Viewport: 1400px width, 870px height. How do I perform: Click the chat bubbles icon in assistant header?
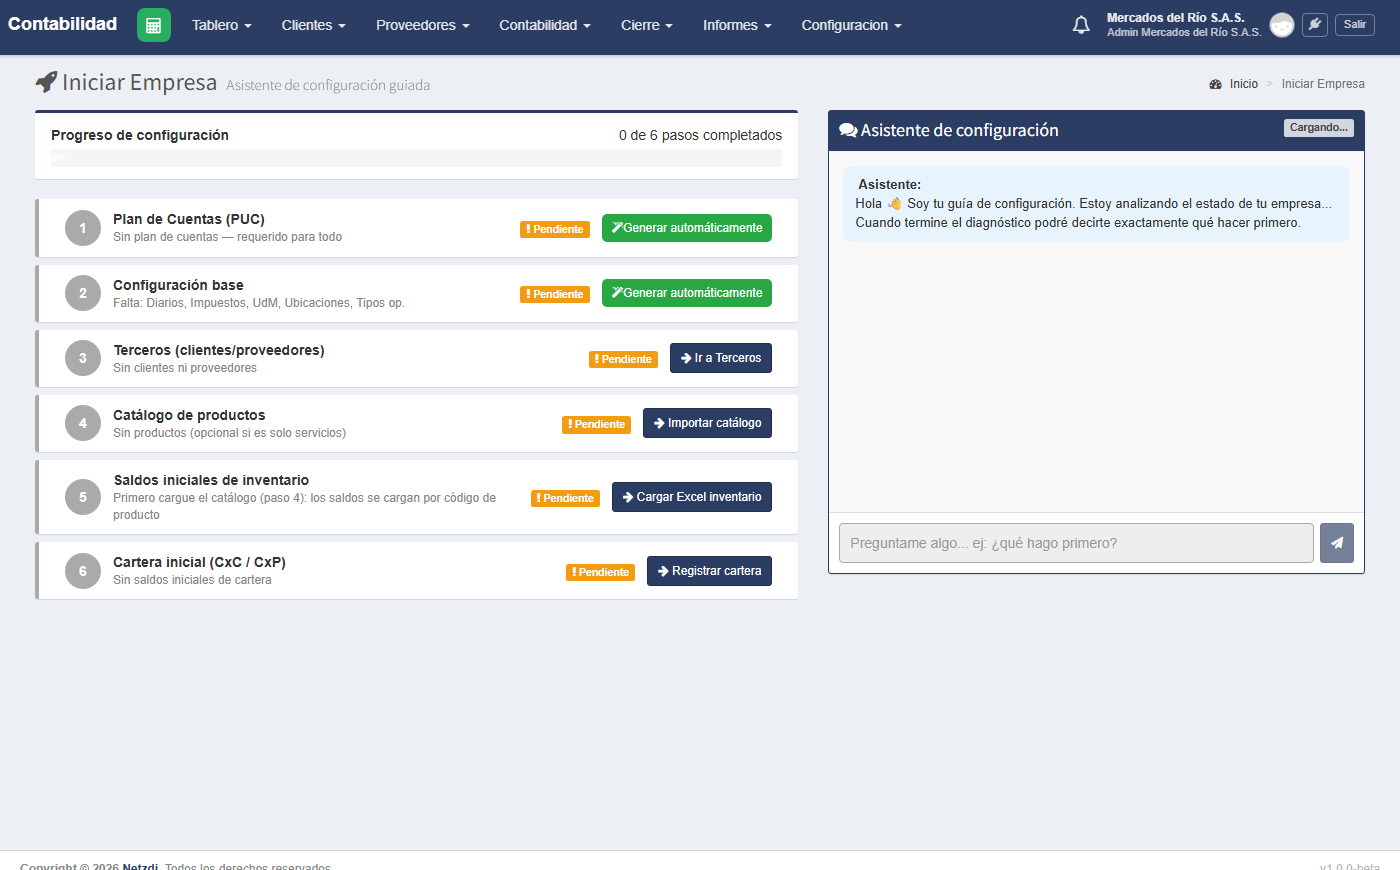(x=848, y=130)
